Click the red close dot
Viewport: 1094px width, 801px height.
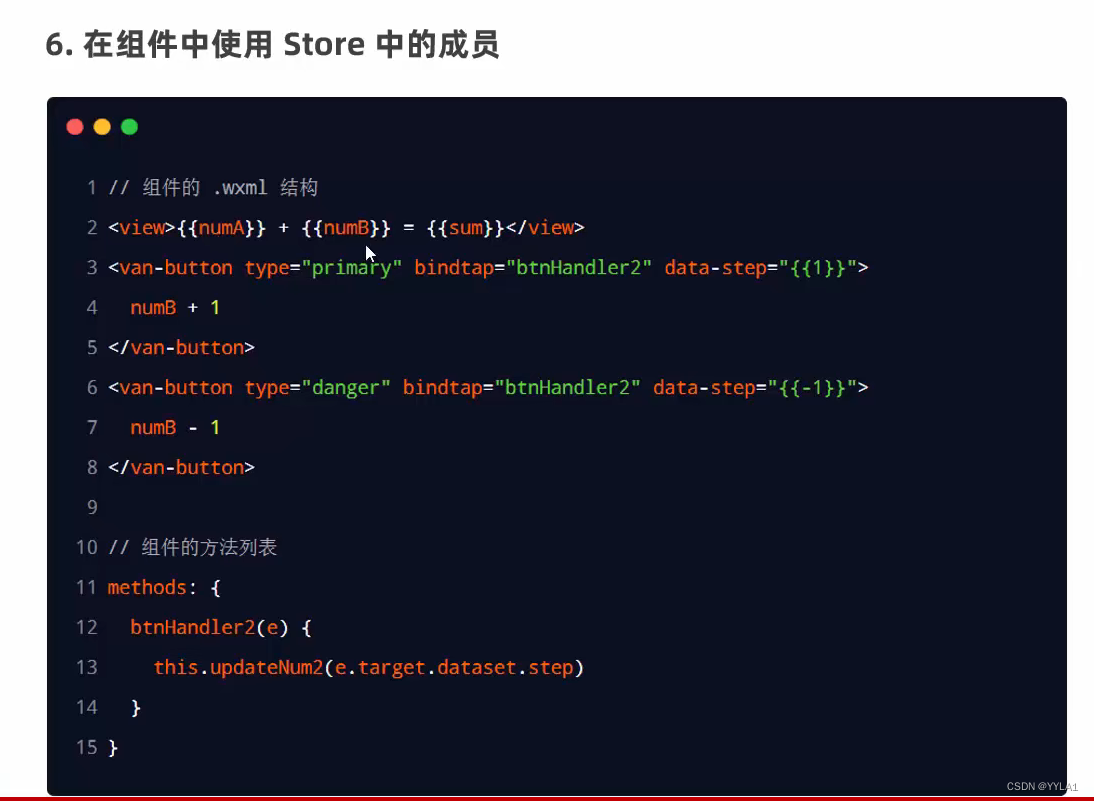[75, 126]
